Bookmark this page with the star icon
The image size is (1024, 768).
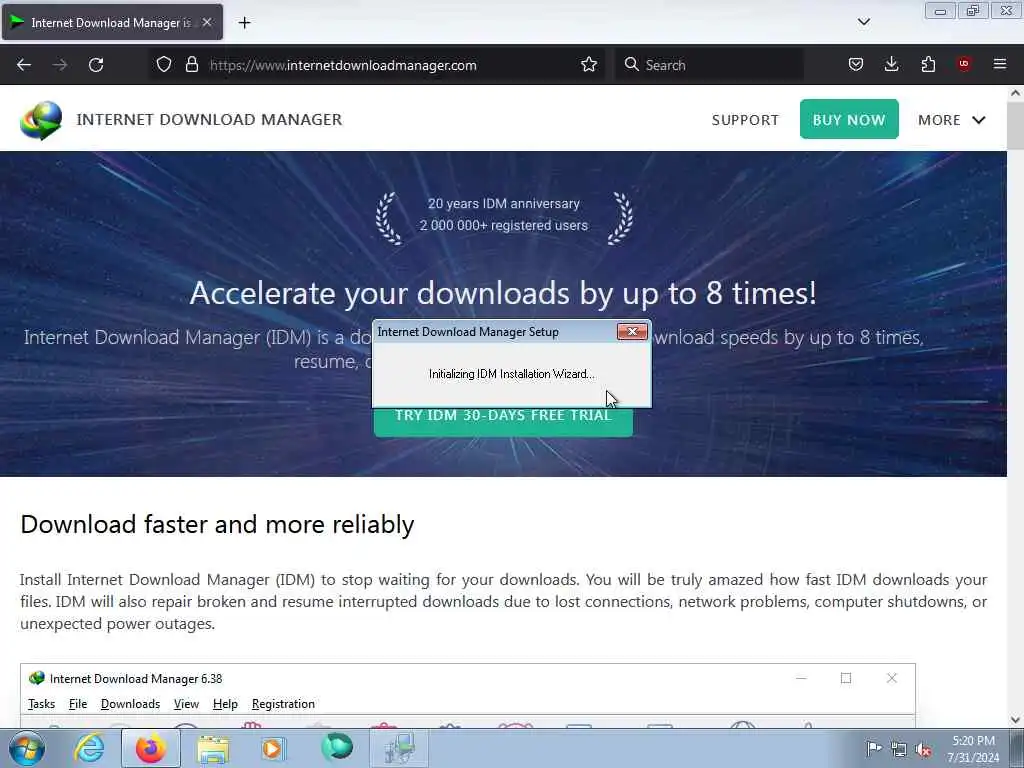(x=588, y=65)
